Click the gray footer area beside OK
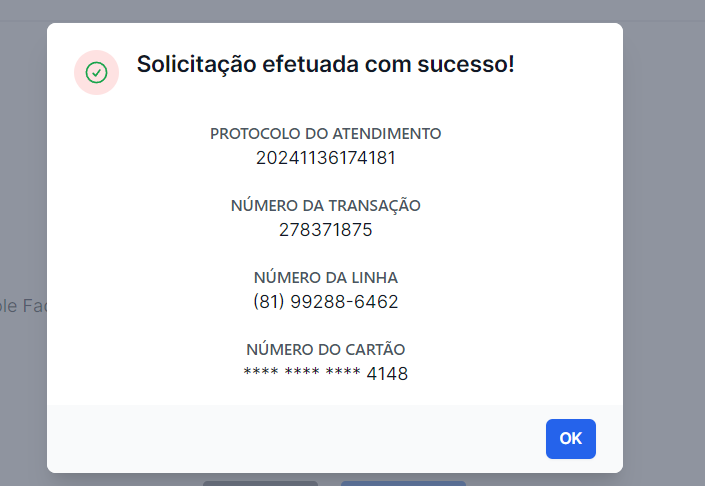This screenshot has width=705, height=486. tap(296, 439)
